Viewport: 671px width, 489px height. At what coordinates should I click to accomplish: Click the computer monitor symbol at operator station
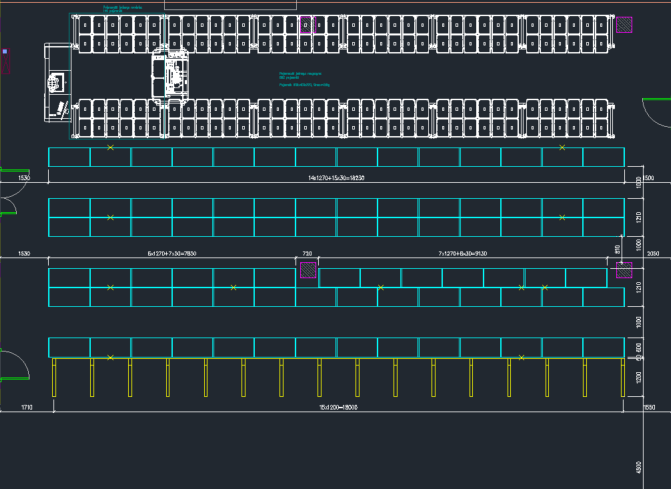[55, 82]
